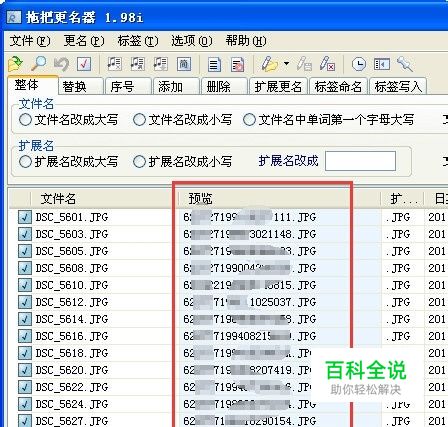Viewport: 448px width, 427px height.
Task: Uncheck the DSC_5622.JPG checkbox
Action: [x=25, y=387]
